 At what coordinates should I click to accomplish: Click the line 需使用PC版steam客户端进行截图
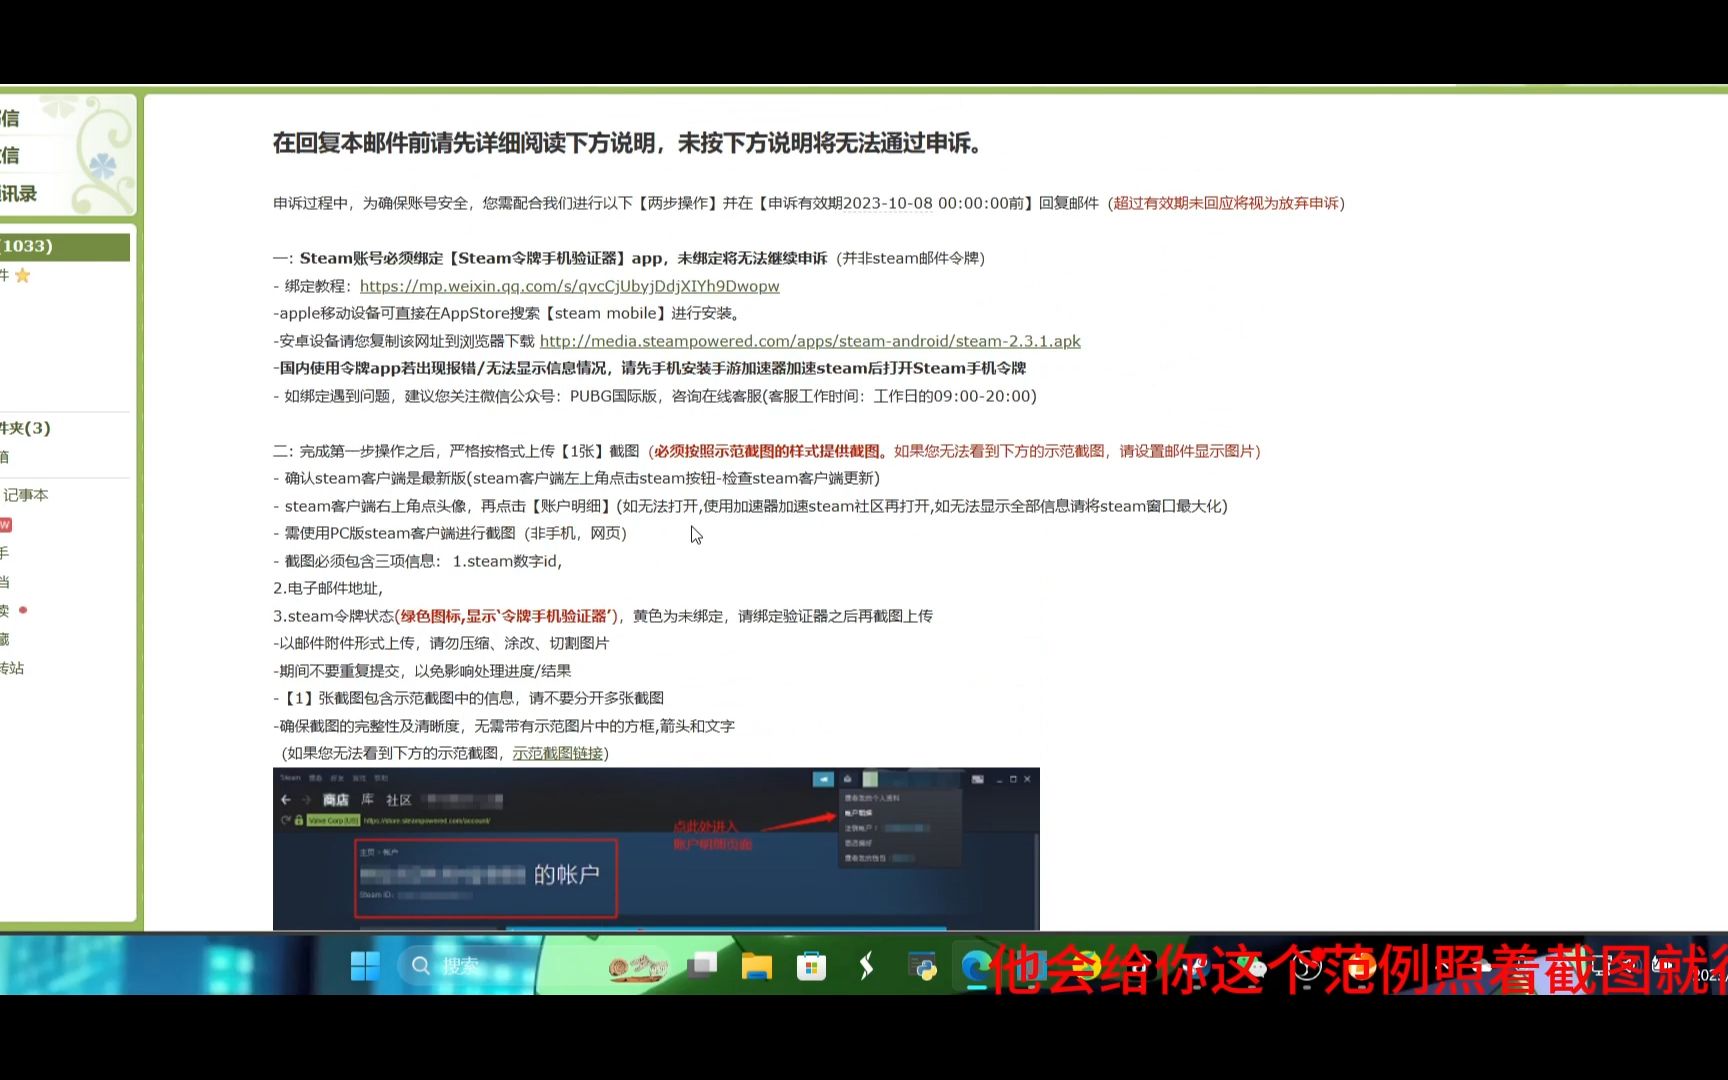coord(450,533)
